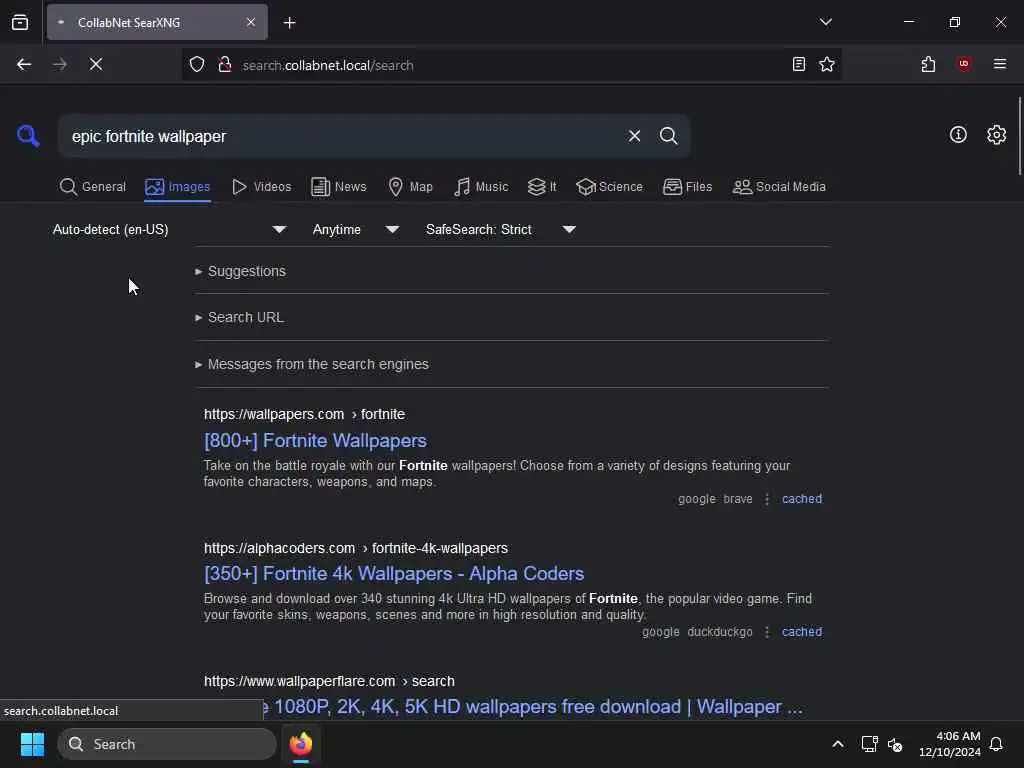Open the SafeSearch: Strict dropdown
1024x768 pixels.
tap(500, 229)
